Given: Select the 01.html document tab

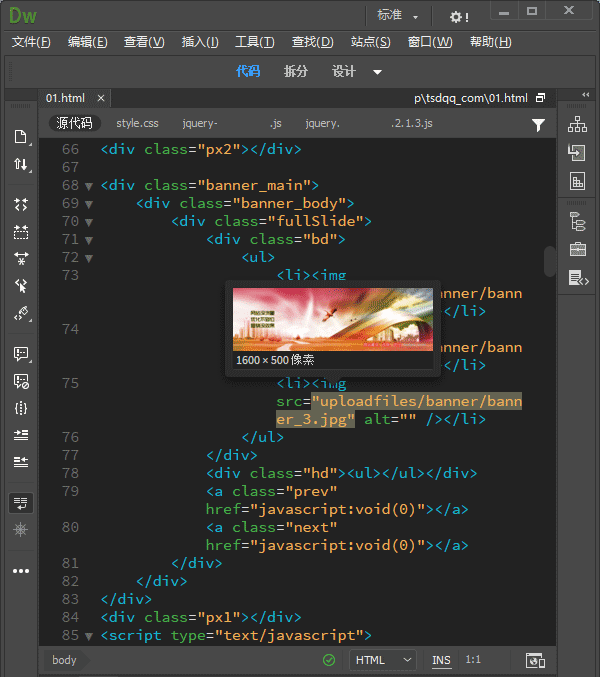Looking at the screenshot, I should pyautogui.click(x=66, y=98).
